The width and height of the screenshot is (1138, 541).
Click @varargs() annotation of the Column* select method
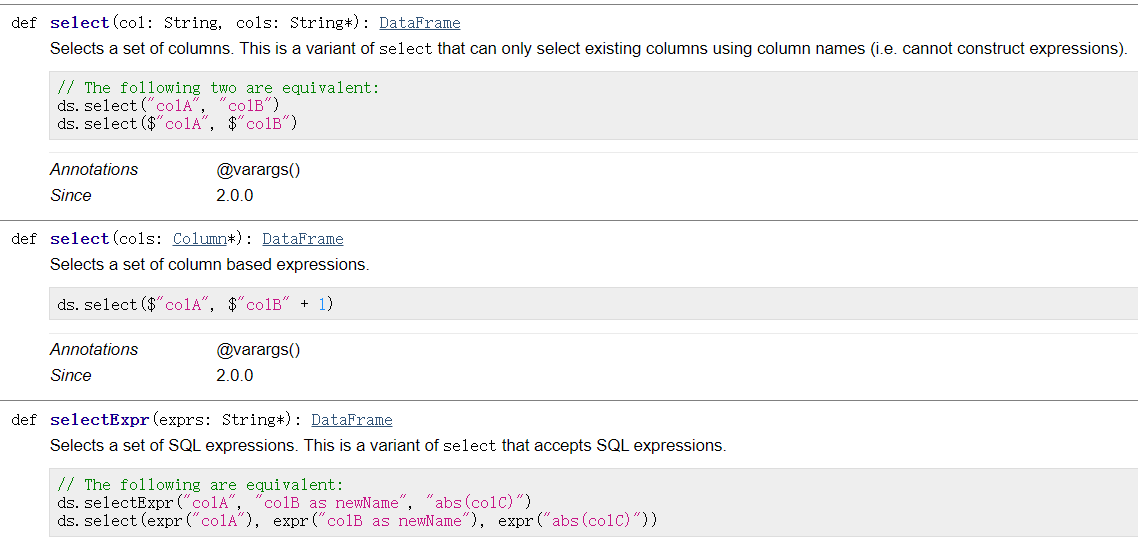258,350
